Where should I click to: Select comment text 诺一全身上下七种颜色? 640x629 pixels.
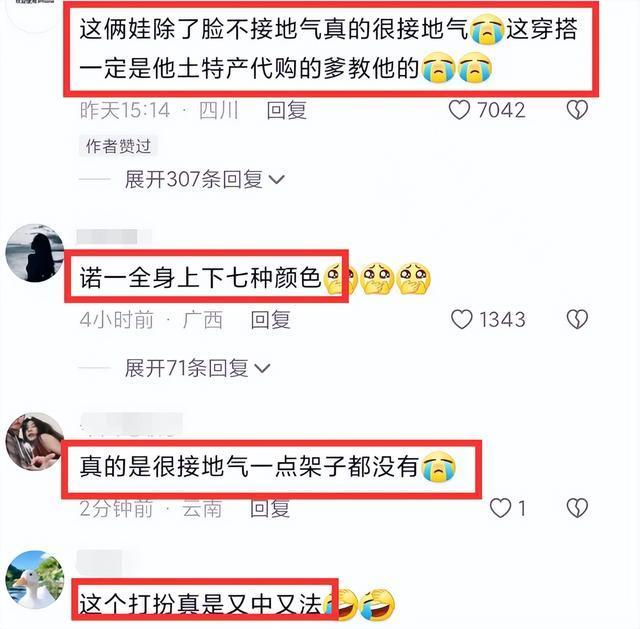pos(200,278)
